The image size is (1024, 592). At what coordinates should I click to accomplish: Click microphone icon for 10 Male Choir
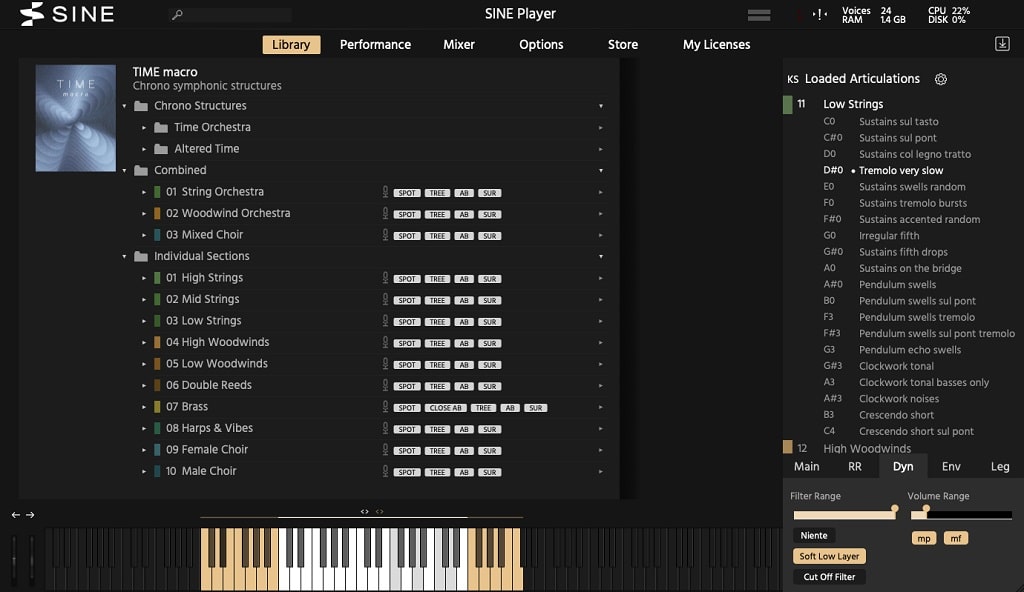385,471
